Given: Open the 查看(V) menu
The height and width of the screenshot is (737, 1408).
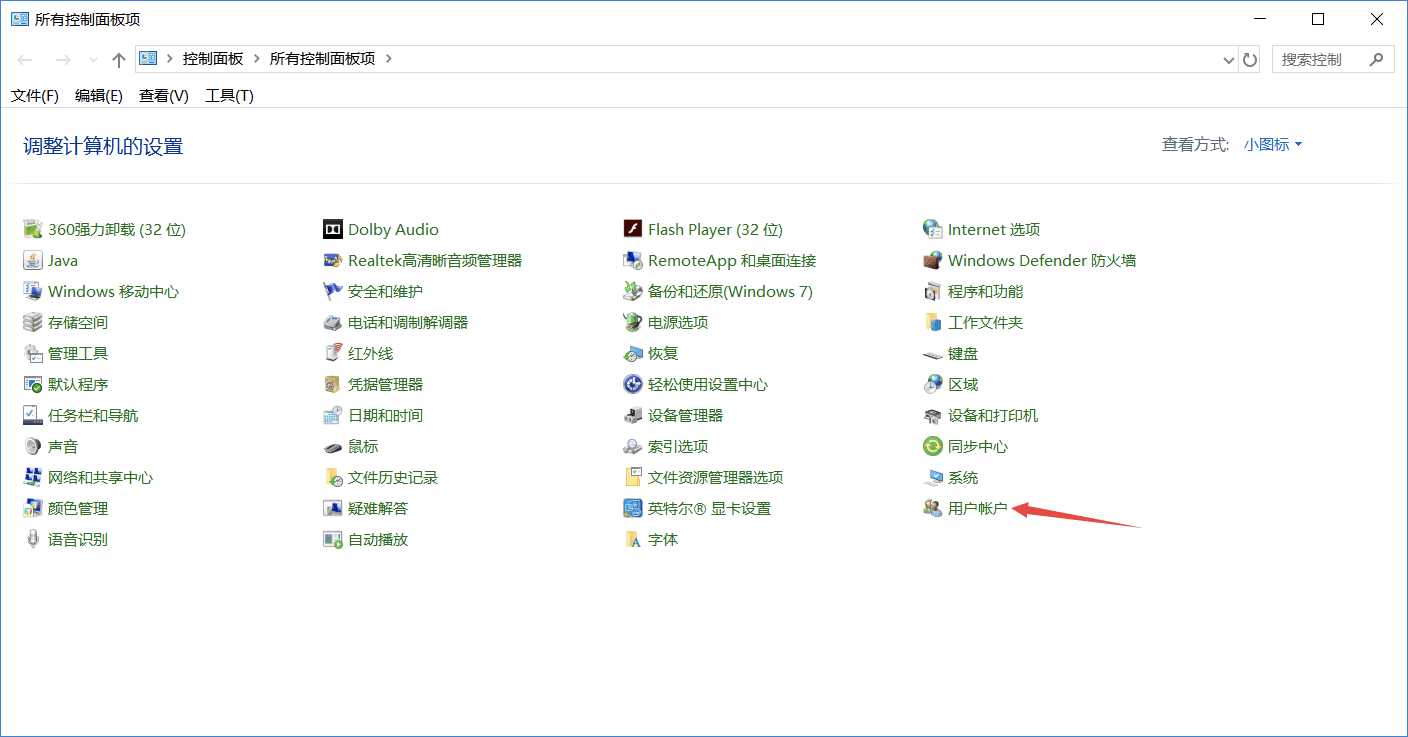Looking at the screenshot, I should click(x=164, y=95).
